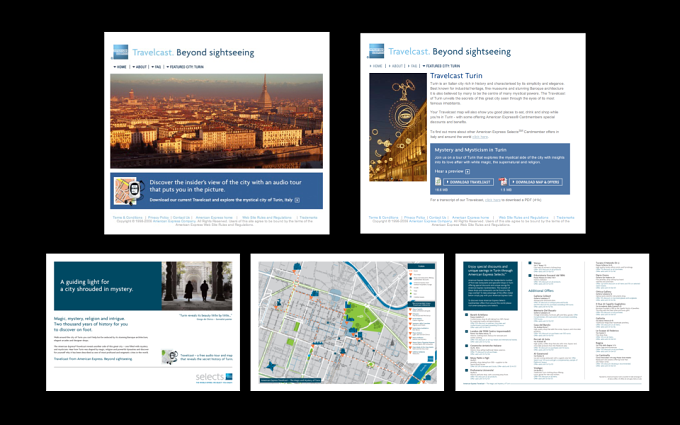This screenshot has width=680, height=425.
Task: Click the Download Map & Offers button
Action: 536,182
